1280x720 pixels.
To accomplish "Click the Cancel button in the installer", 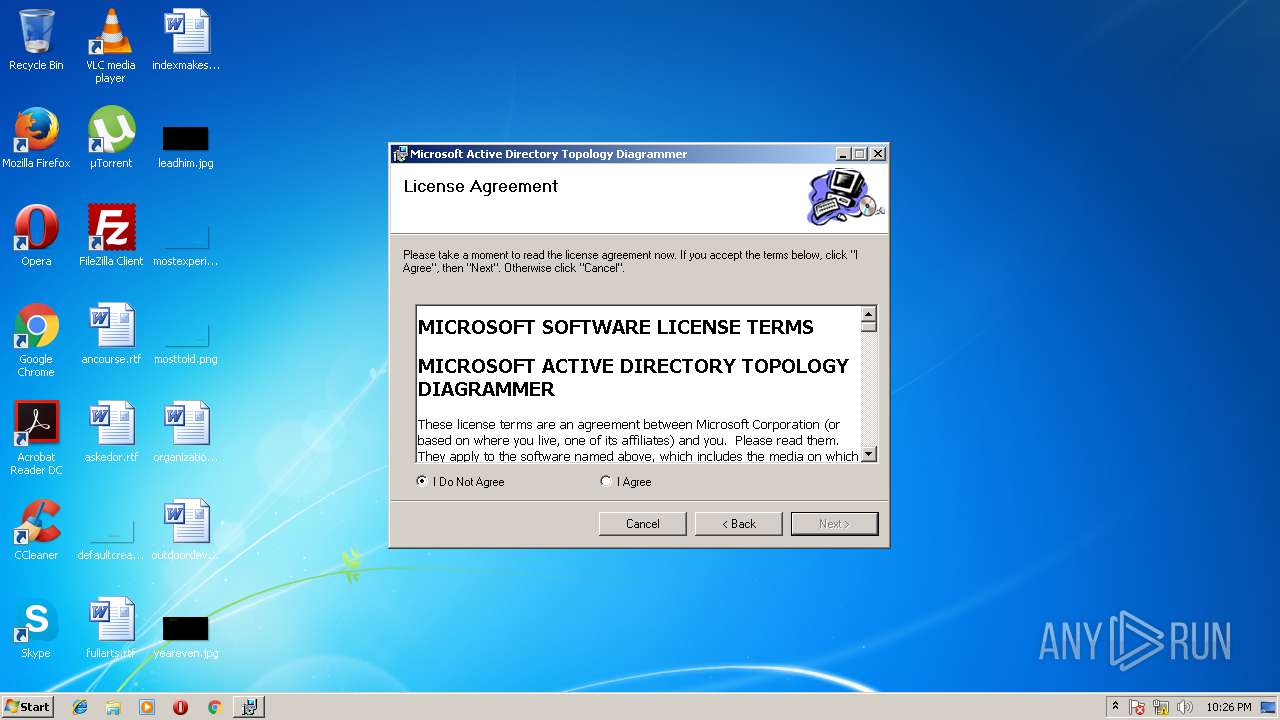I will click(x=642, y=524).
